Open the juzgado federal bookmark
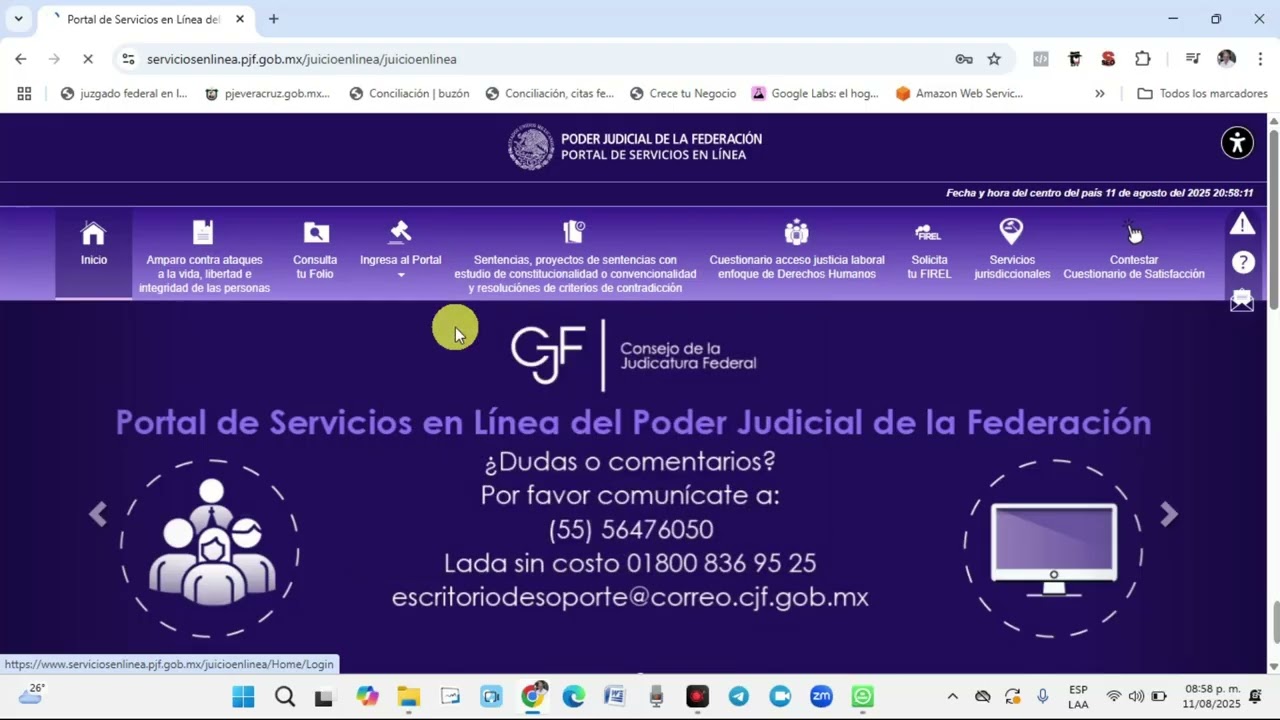This screenshot has width=1280, height=720. click(124, 93)
